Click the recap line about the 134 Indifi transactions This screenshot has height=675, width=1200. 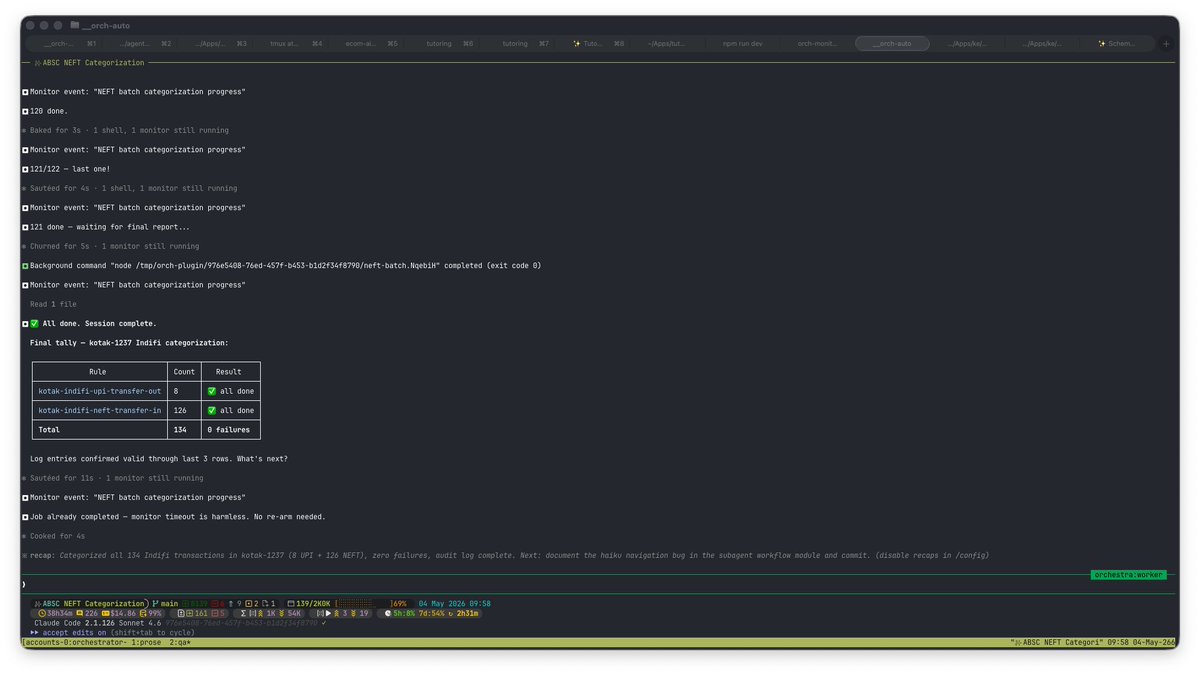click(x=506, y=555)
